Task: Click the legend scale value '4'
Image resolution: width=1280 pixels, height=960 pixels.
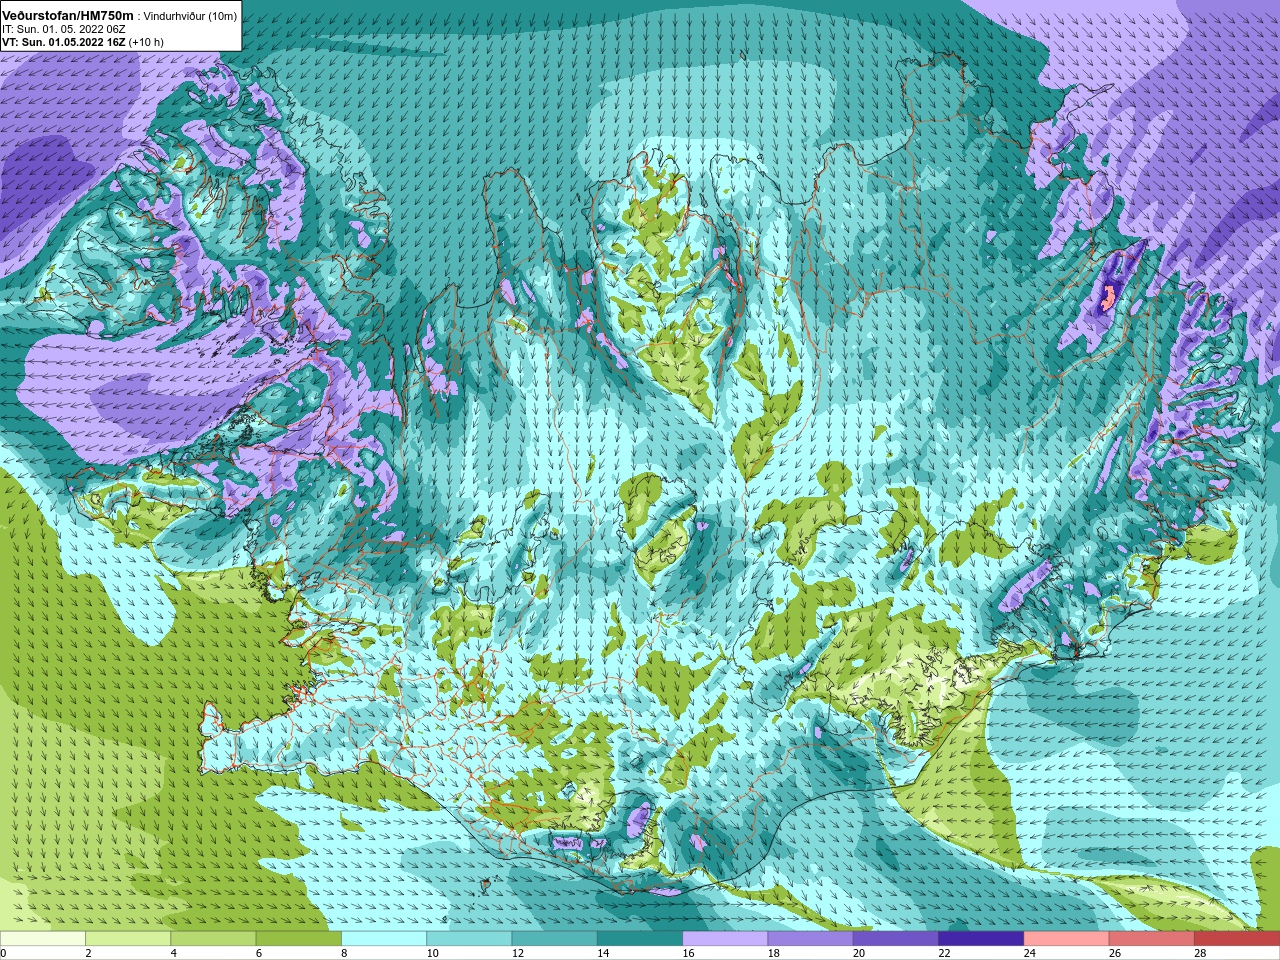Action: [x=173, y=953]
